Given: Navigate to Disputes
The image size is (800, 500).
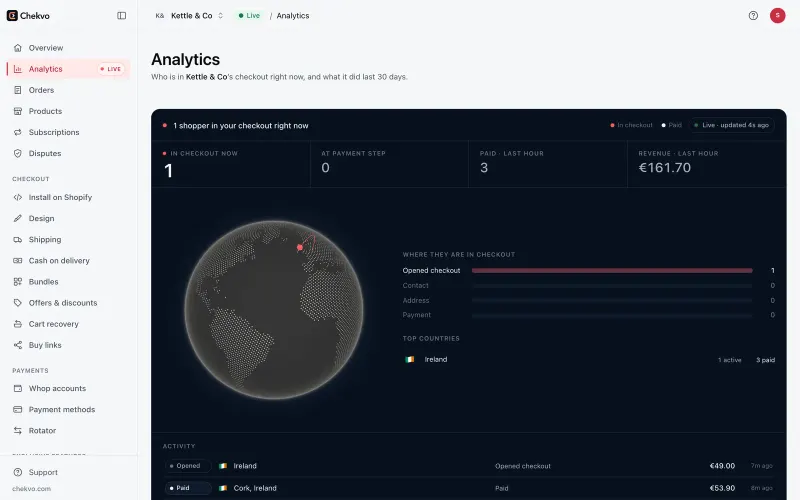Looking at the screenshot, I should [68, 153].
